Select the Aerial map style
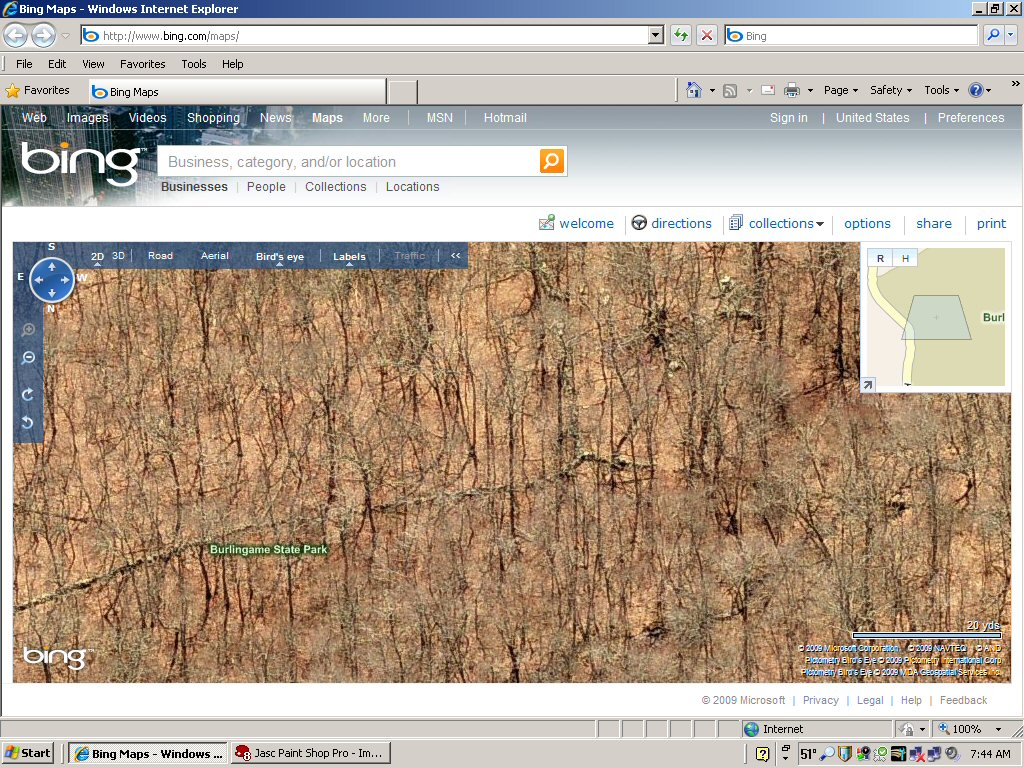Image resolution: width=1024 pixels, height=768 pixels. click(215, 256)
